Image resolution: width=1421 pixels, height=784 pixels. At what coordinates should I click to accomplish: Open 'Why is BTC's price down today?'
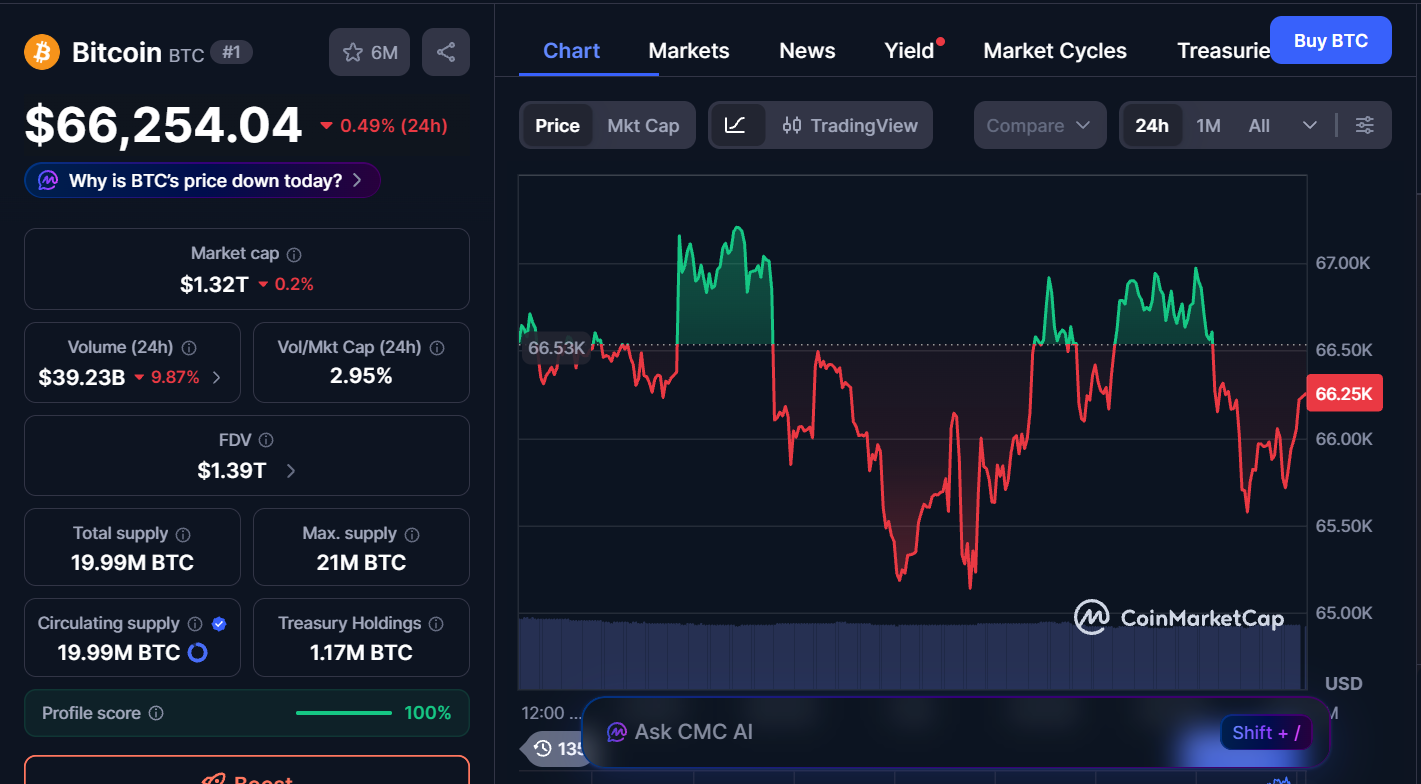(203, 181)
